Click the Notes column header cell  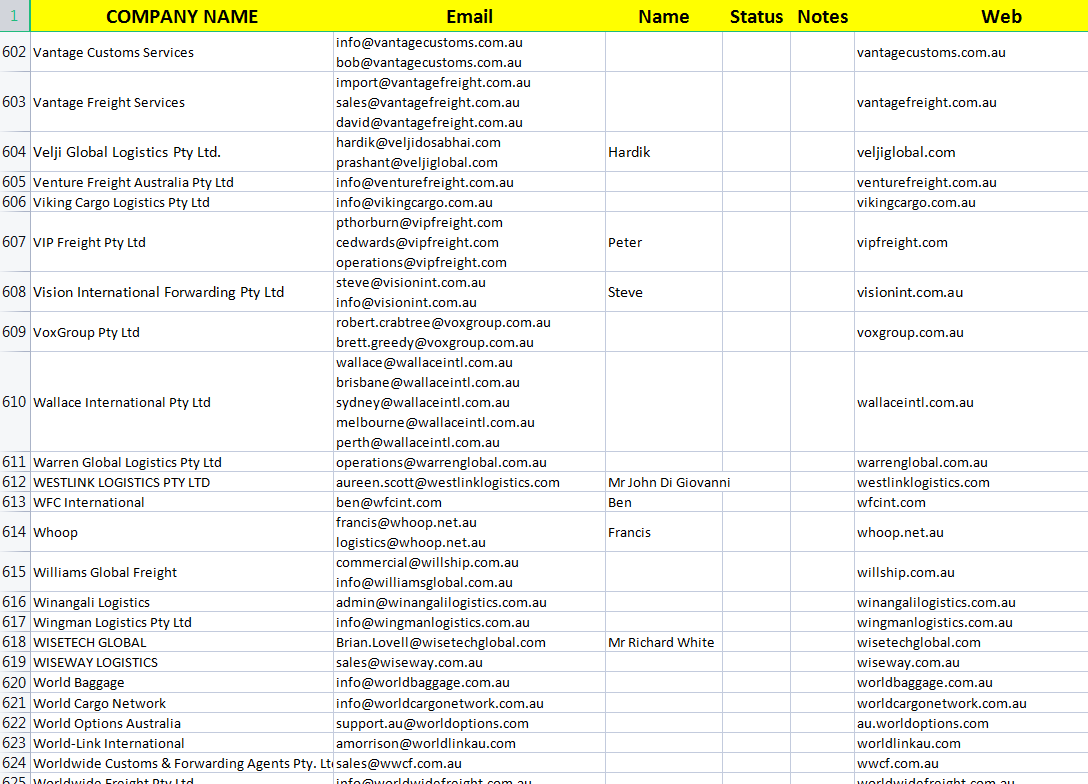[822, 16]
